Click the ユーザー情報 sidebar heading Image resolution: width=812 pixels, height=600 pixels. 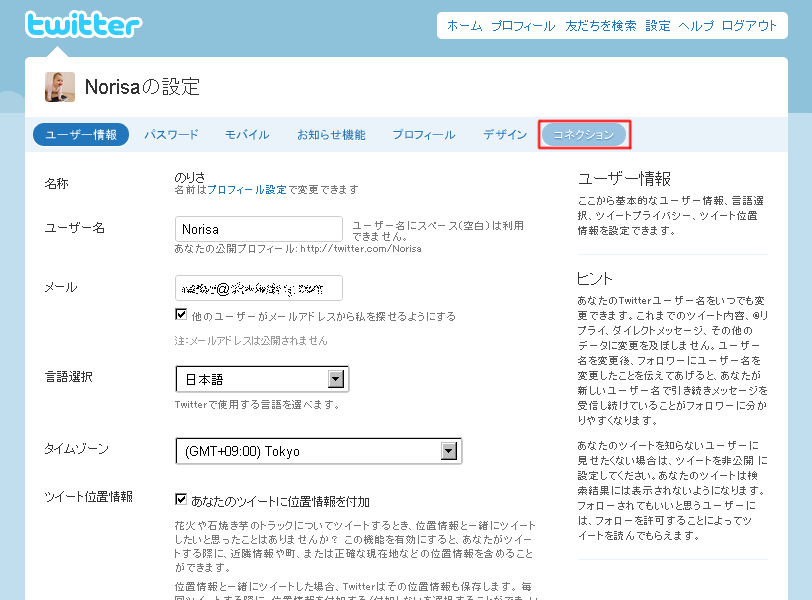(x=624, y=179)
